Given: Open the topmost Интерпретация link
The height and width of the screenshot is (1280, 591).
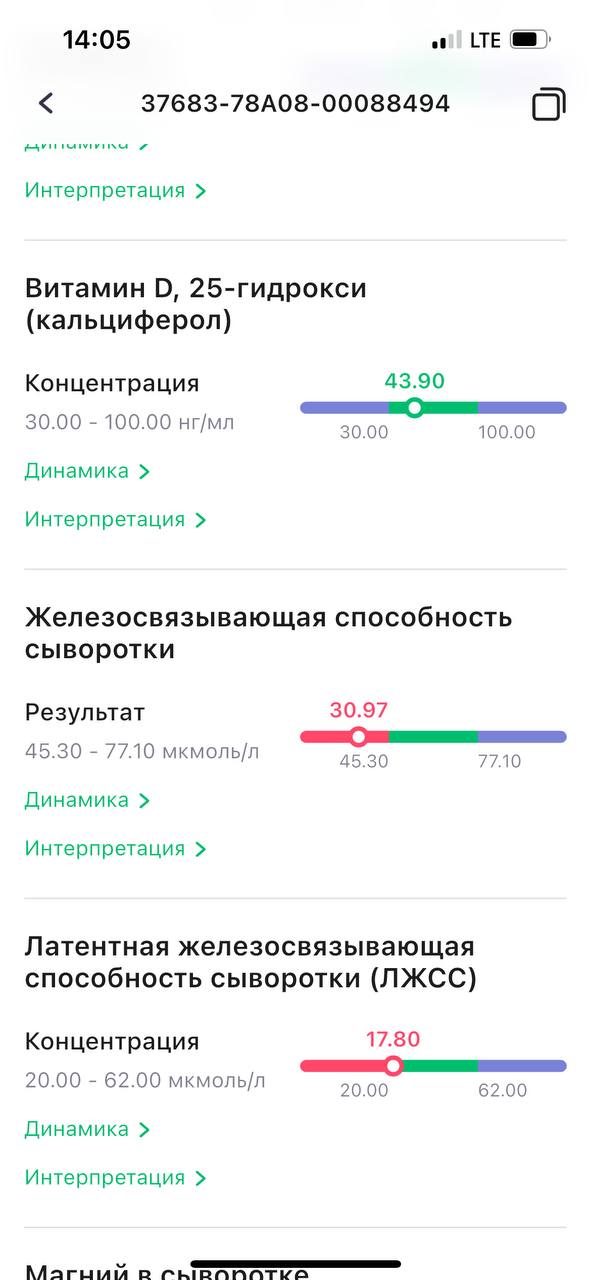Looking at the screenshot, I should tap(115, 190).
